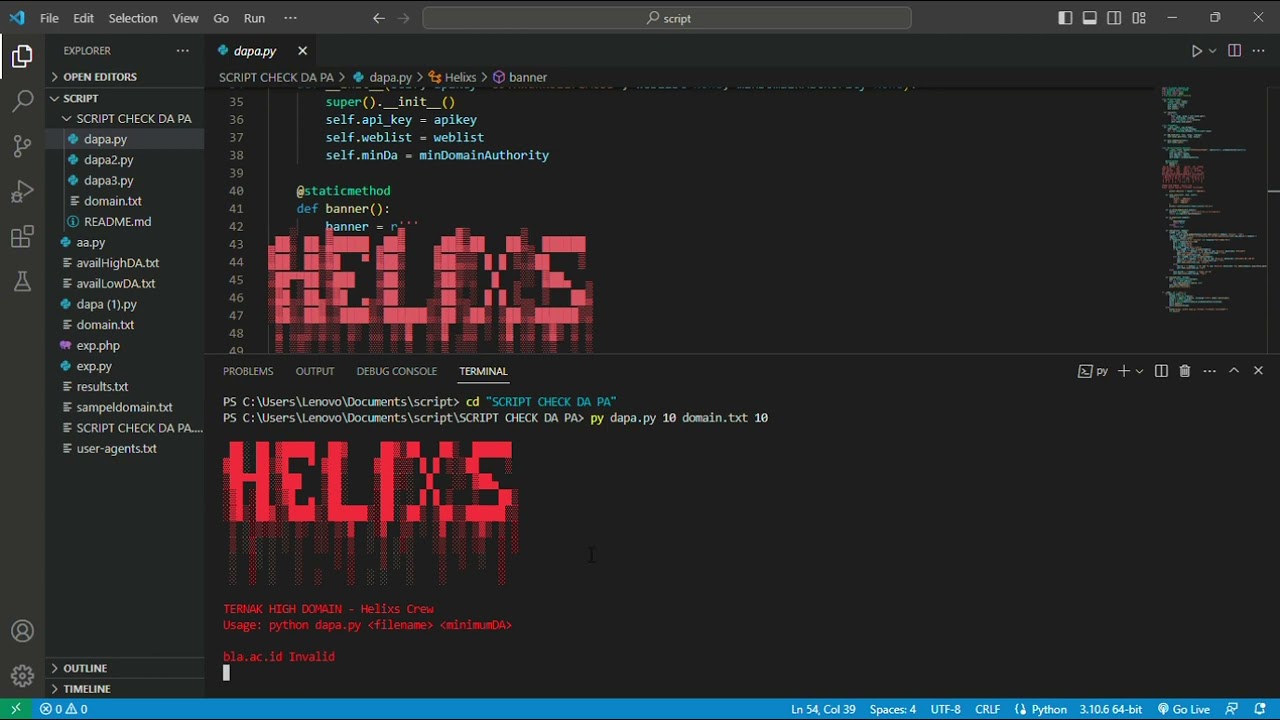The width and height of the screenshot is (1280, 720).
Task: Toggle primary side bar layout icon
Action: coord(1065,18)
